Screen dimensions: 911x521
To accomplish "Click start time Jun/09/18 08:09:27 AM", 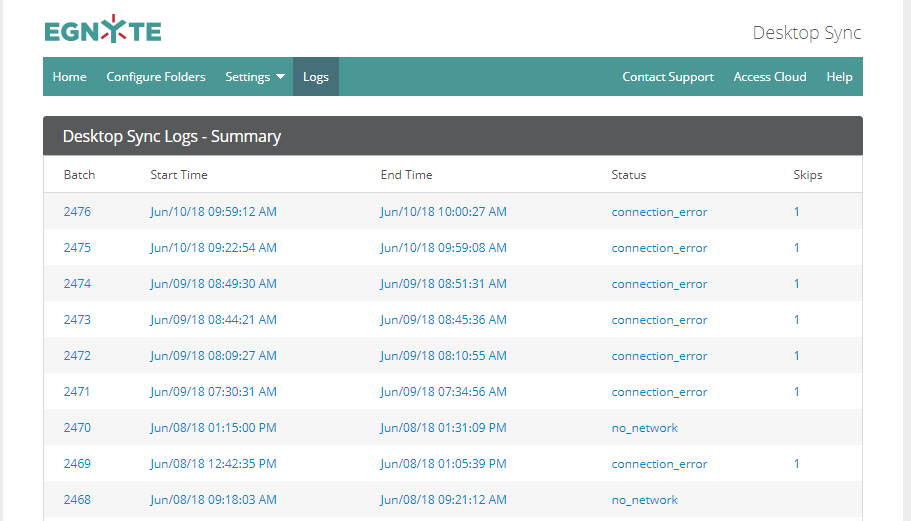I will pos(213,355).
